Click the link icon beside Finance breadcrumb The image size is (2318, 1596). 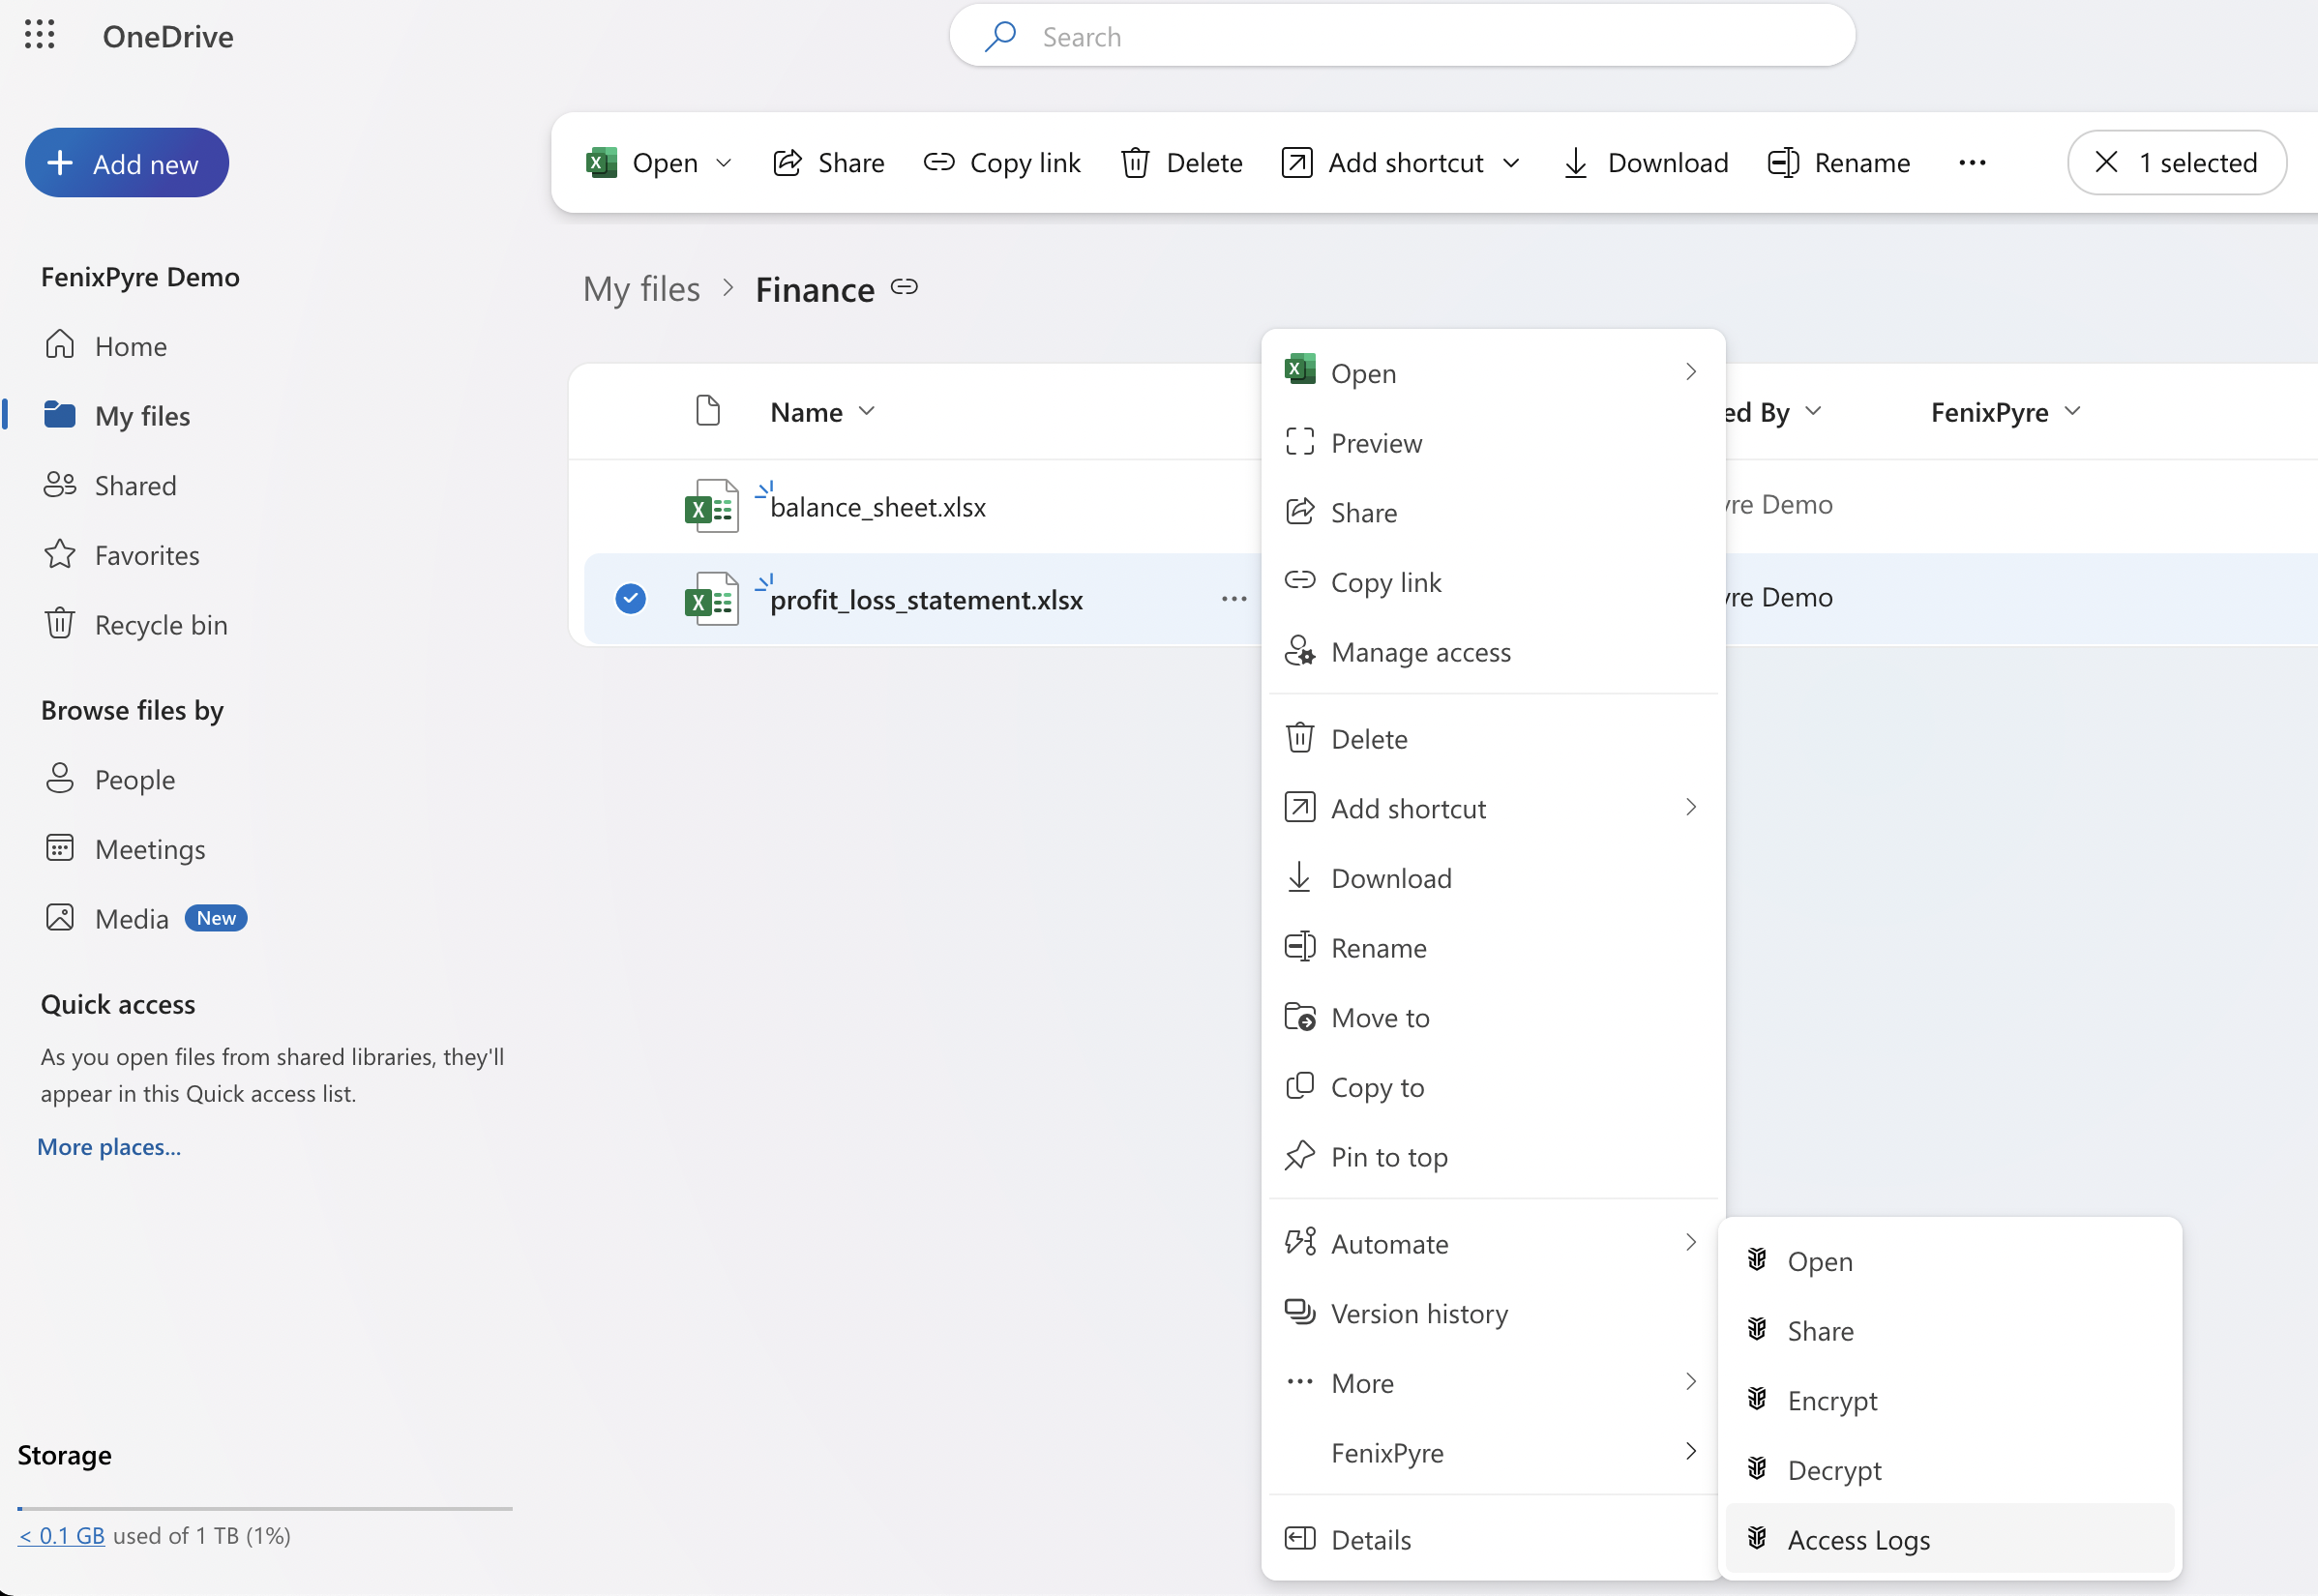tap(904, 288)
